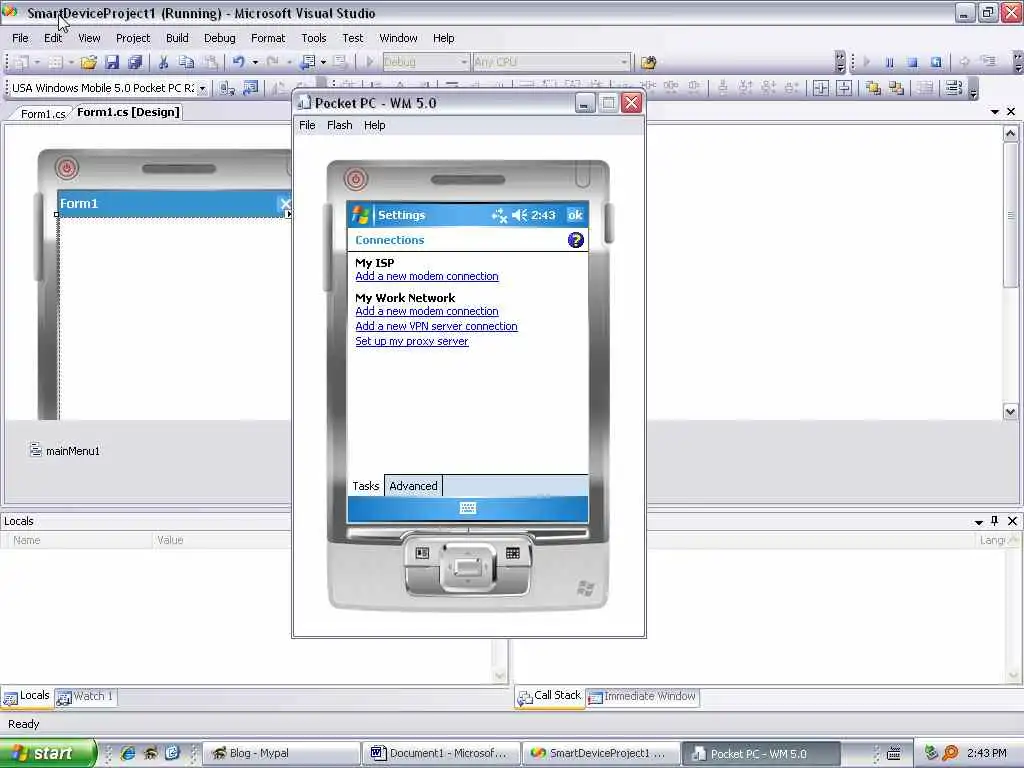
Task: Open the Call Stack tab
Action: (550, 696)
